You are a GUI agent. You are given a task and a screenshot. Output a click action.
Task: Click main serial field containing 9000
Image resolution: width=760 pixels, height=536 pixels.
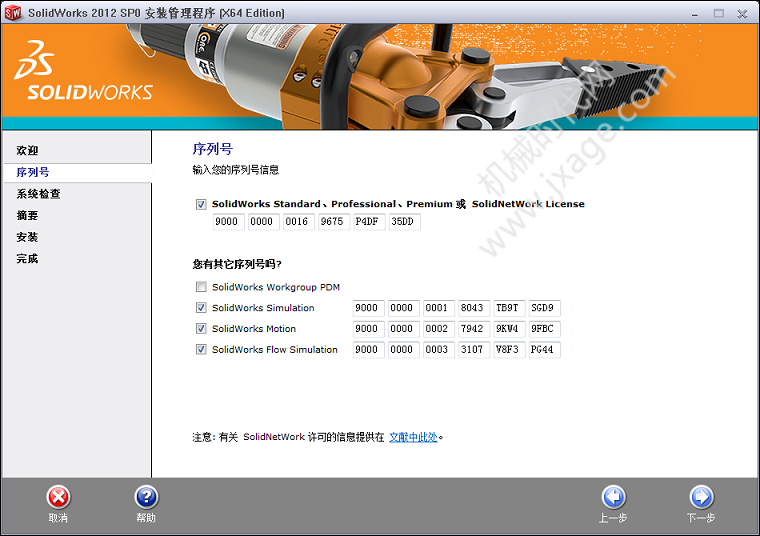(228, 221)
